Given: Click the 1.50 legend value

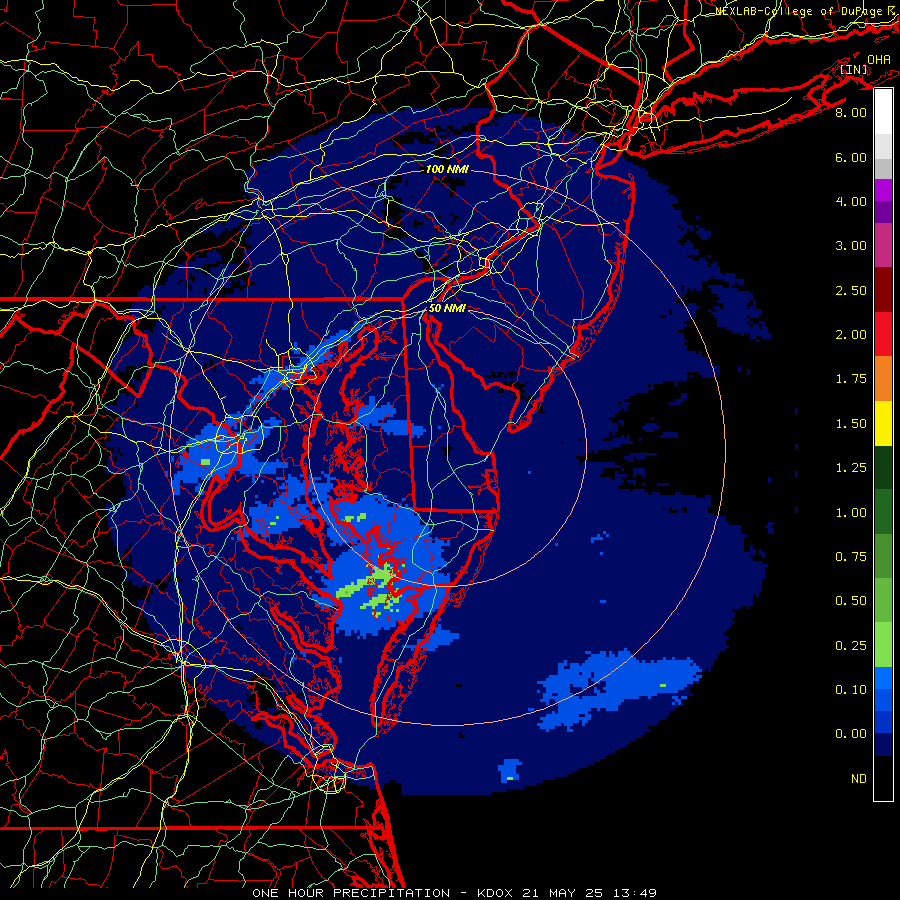Looking at the screenshot, I should (x=851, y=424).
